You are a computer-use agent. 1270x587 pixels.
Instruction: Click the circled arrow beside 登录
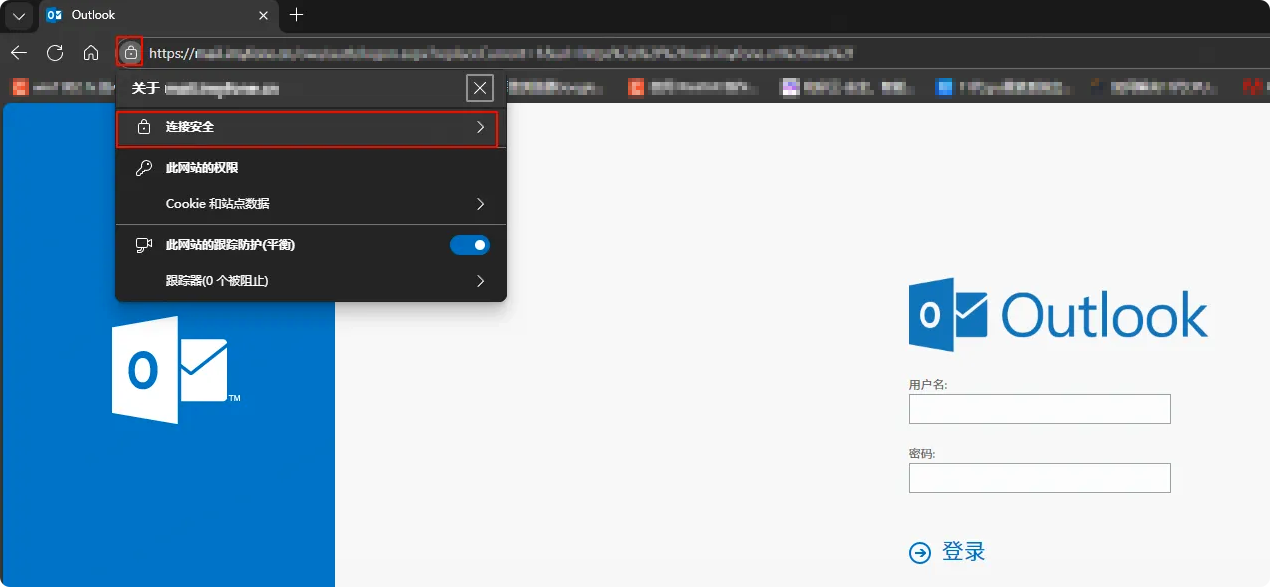tap(919, 553)
